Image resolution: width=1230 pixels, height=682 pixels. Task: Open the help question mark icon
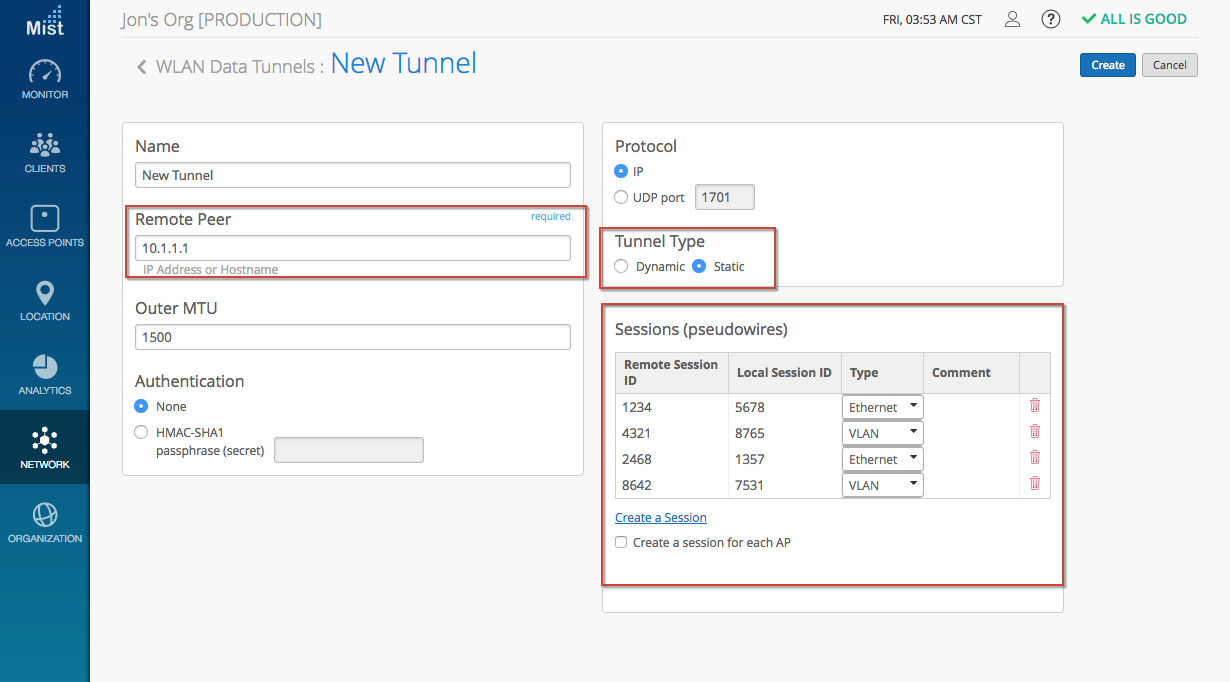pos(1051,19)
